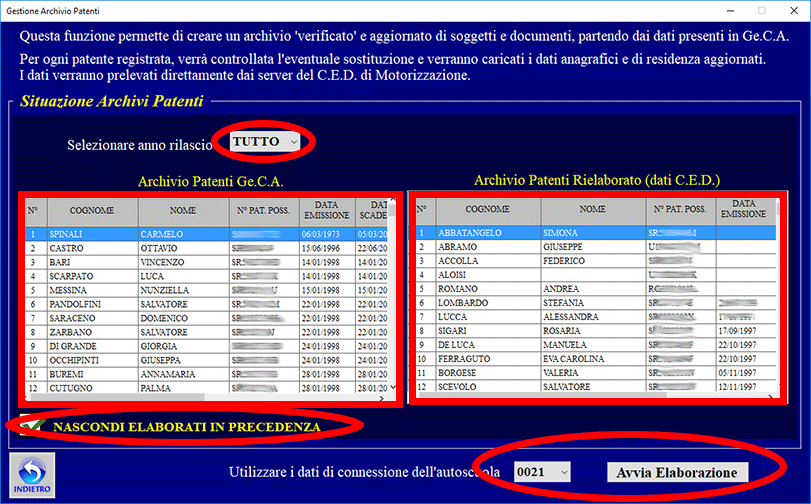Click GIORGIA name cell
The height and width of the screenshot is (504, 811).
184,346
